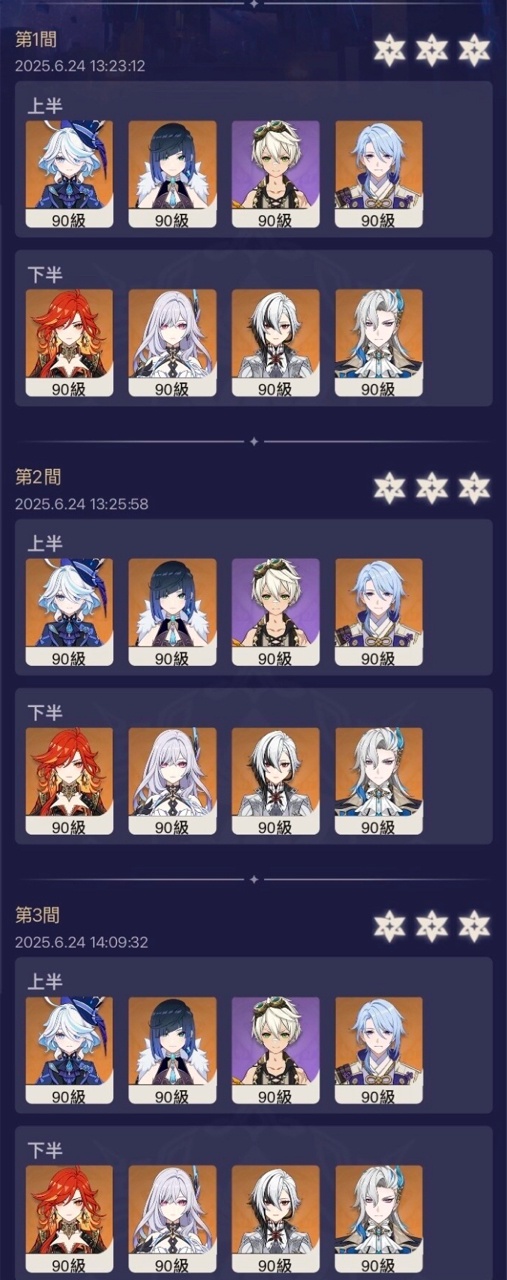The height and width of the screenshot is (1280, 507).
Task: Click the third star icon of 第2間
Action: click(474, 488)
